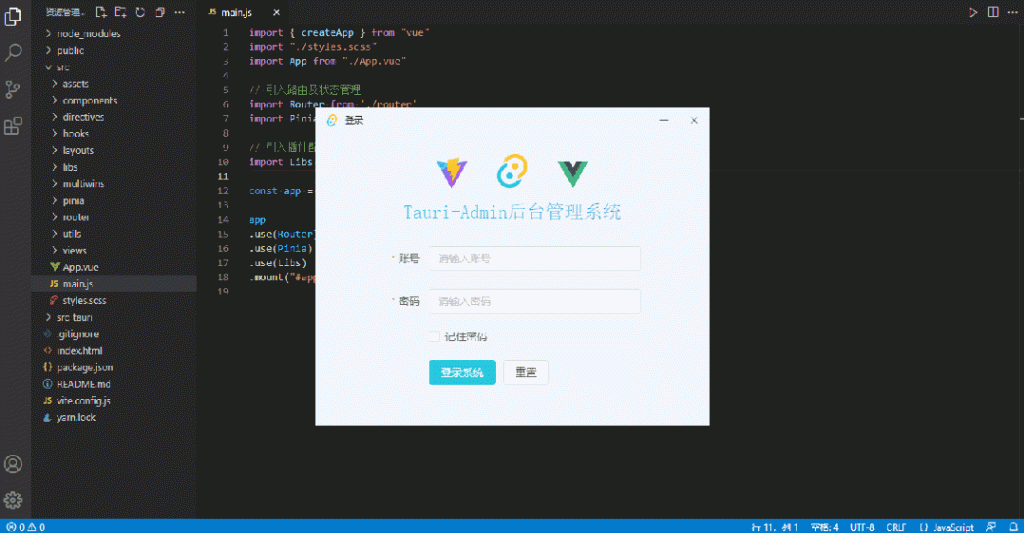This screenshot has height=533, width=1024.
Task: Open the Manage gear icon
Action: [x=13, y=500]
